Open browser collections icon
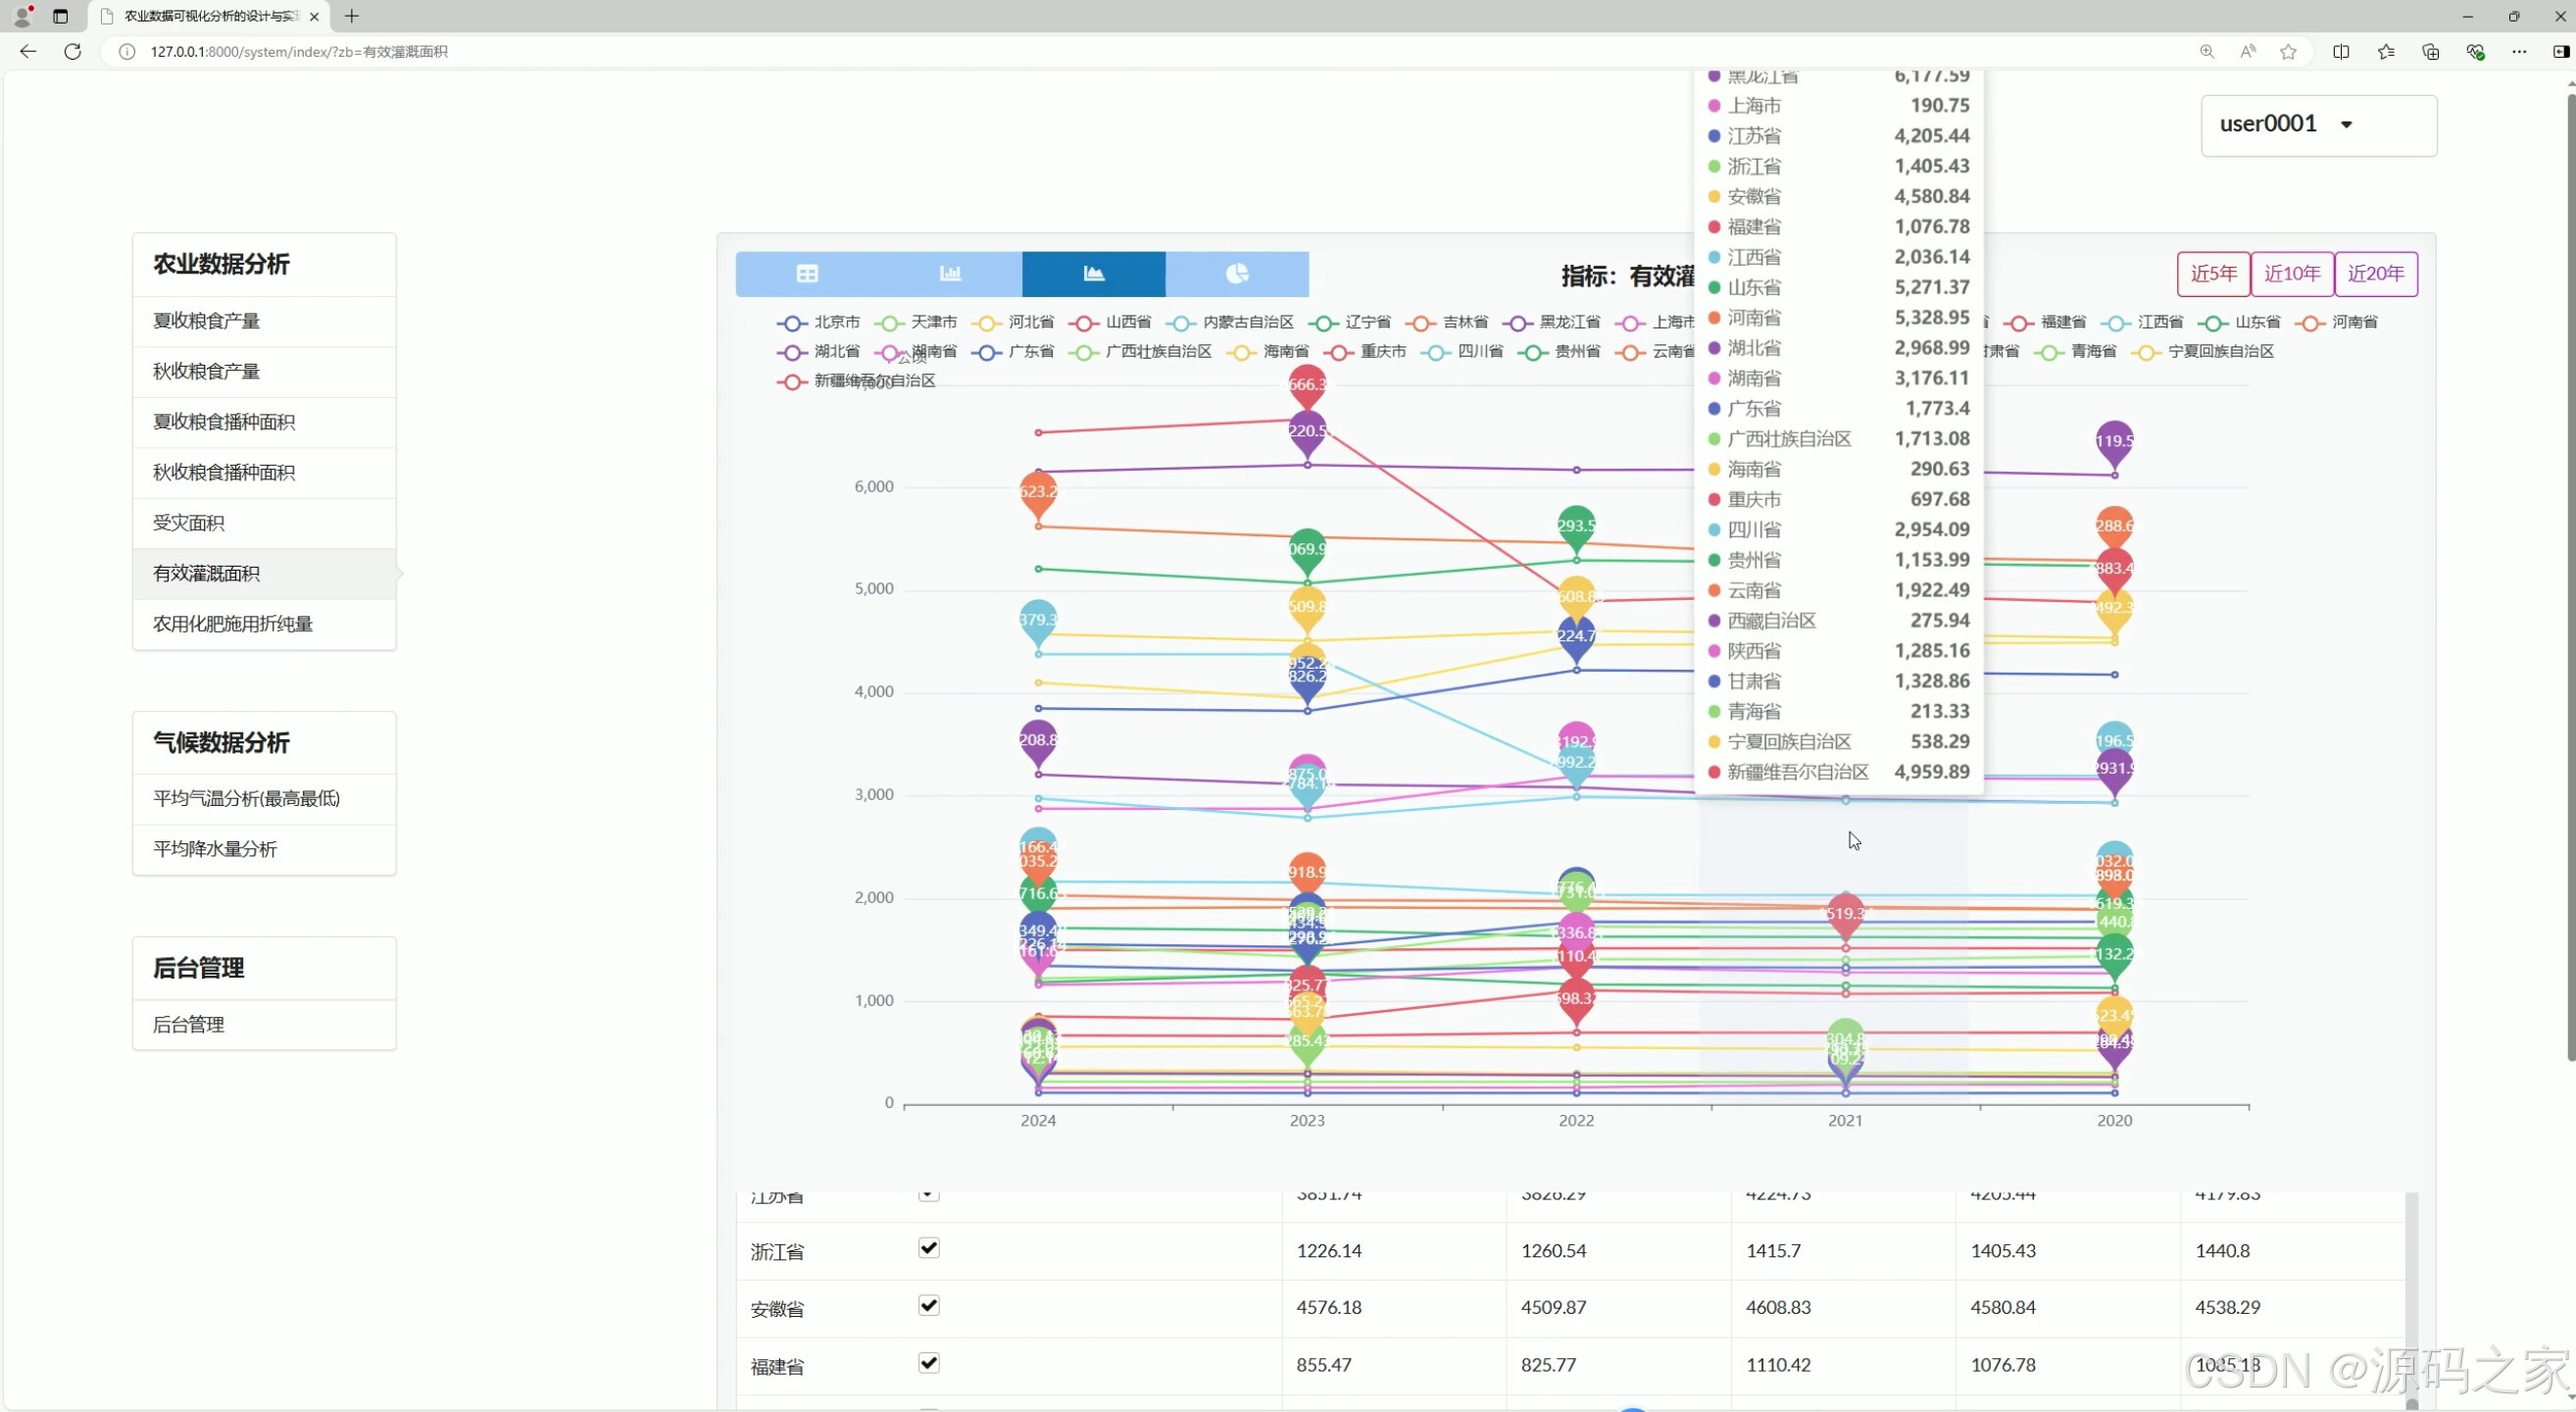The height and width of the screenshot is (1412, 2576). pyautogui.click(x=2430, y=52)
